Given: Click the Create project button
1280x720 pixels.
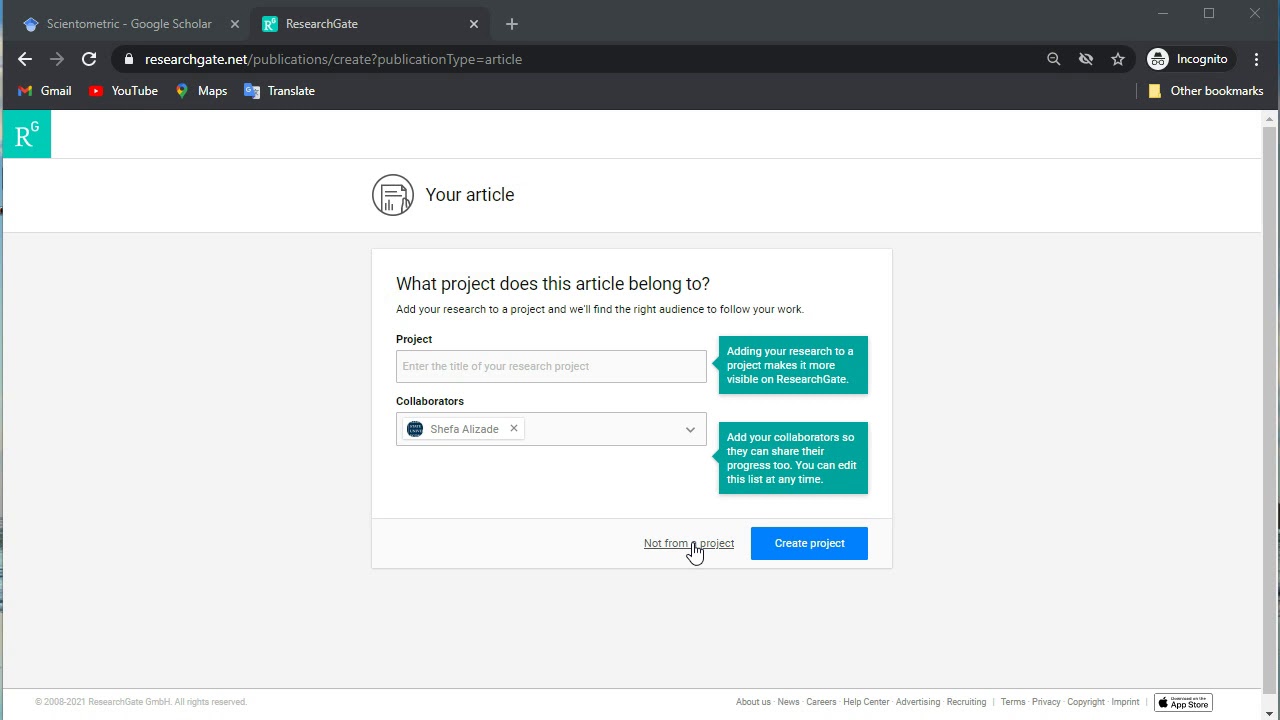Looking at the screenshot, I should [x=809, y=543].
